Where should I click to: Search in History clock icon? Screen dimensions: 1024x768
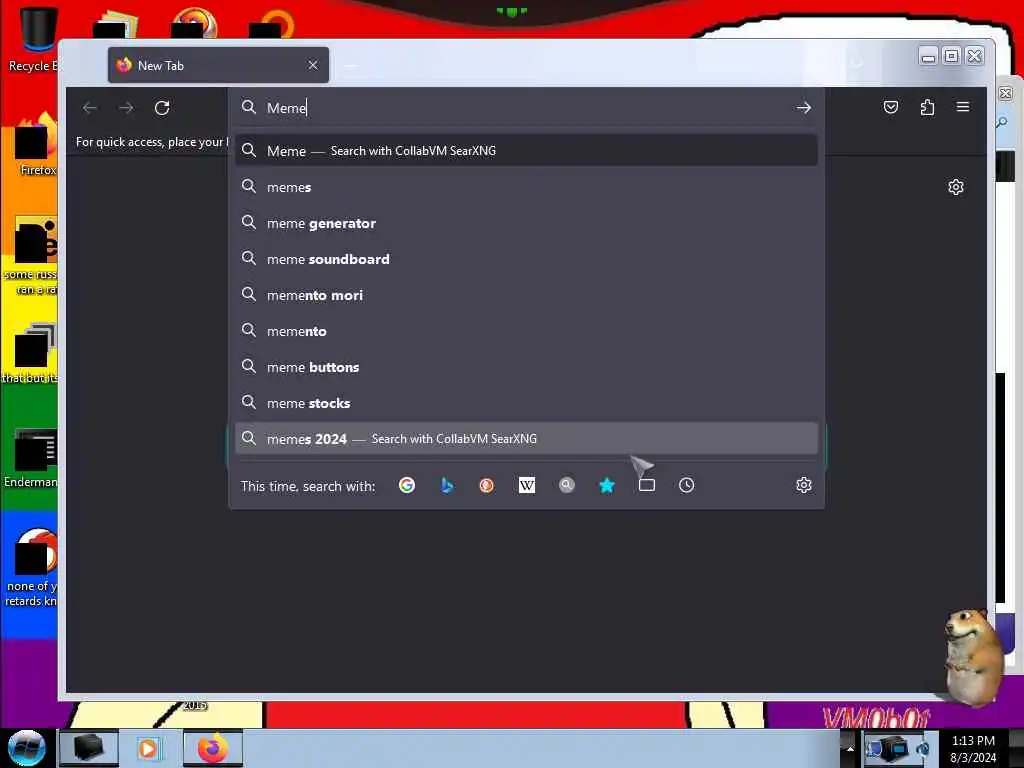coord(686,485)
